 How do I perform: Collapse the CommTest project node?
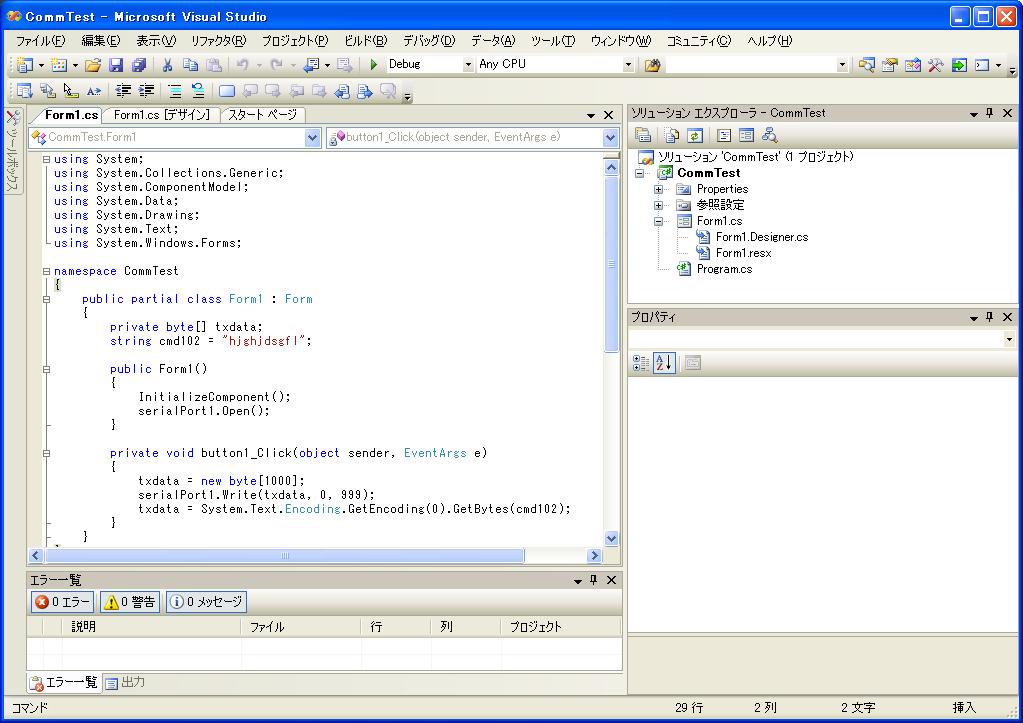pyautogui.click(x=639, y=173)
